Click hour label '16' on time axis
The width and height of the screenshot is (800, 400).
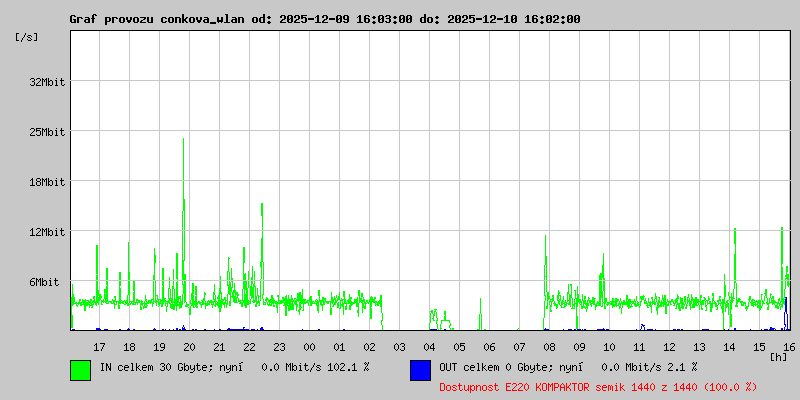[x=788, y=347]
